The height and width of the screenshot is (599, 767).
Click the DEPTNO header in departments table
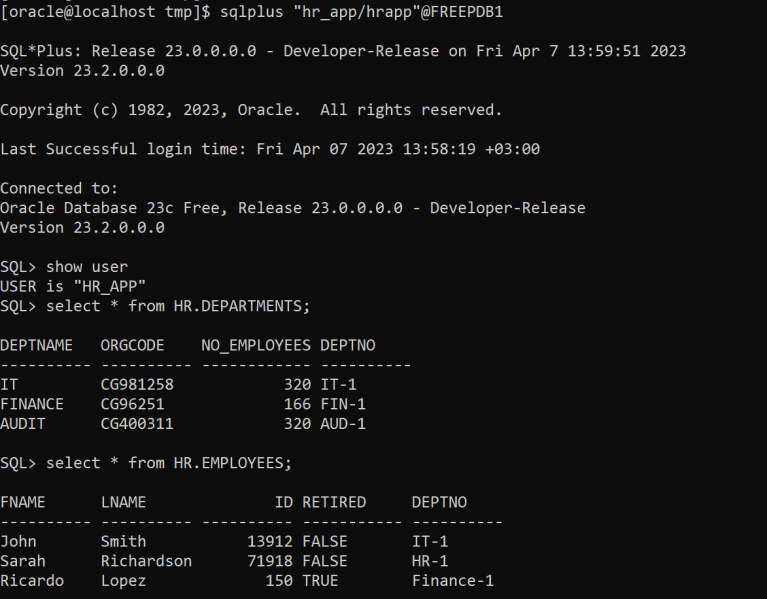pyautogui.click(x=348, y=345)
